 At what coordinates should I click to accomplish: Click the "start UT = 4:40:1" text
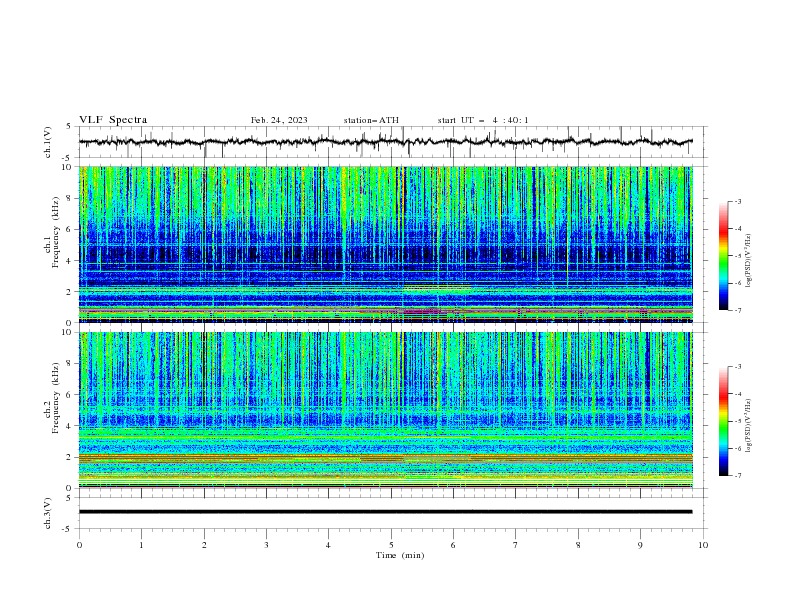483,120
